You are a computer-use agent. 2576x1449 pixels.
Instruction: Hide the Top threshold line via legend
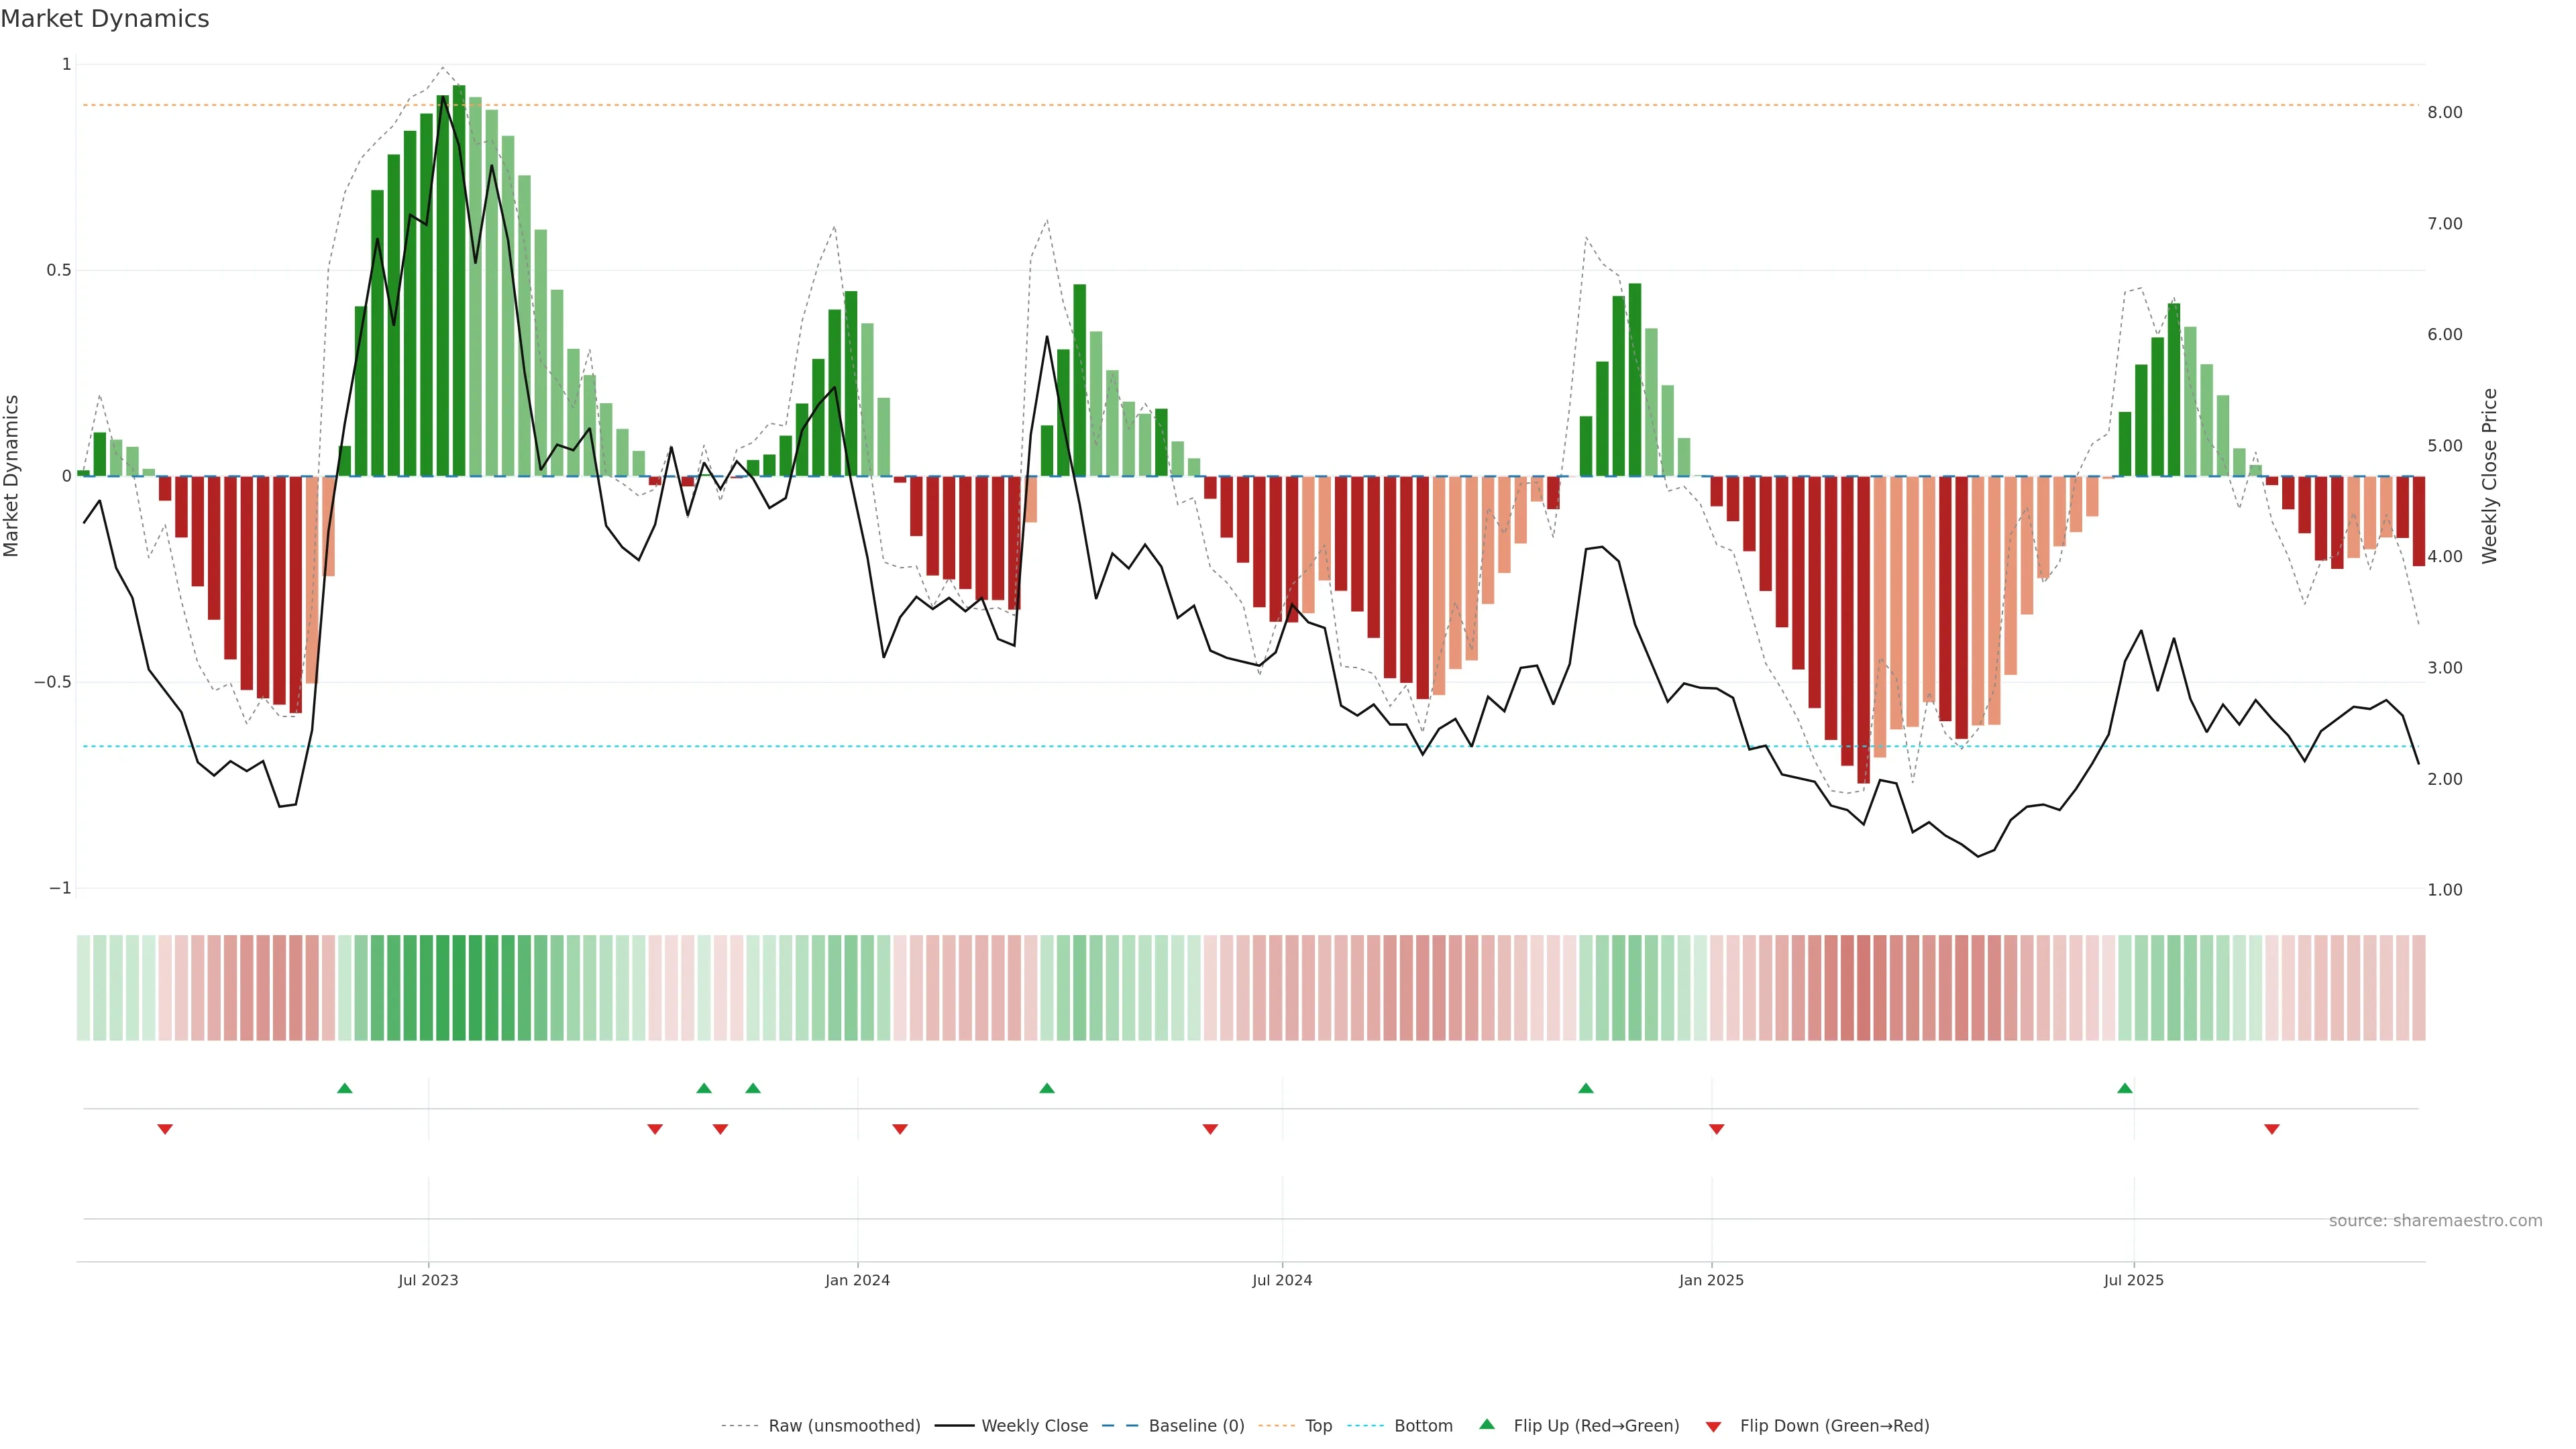click(x=1318, y=1426)
